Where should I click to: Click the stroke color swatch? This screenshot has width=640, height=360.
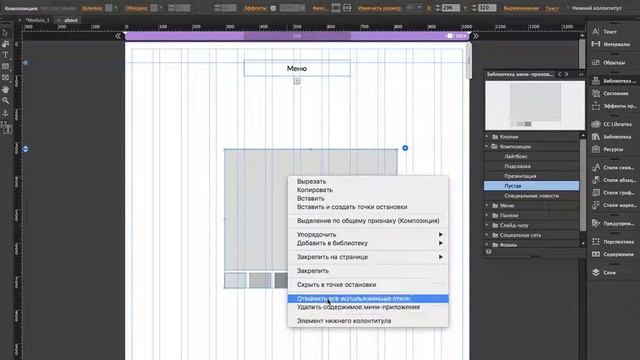pyautogui.click(x=154, y=8)
